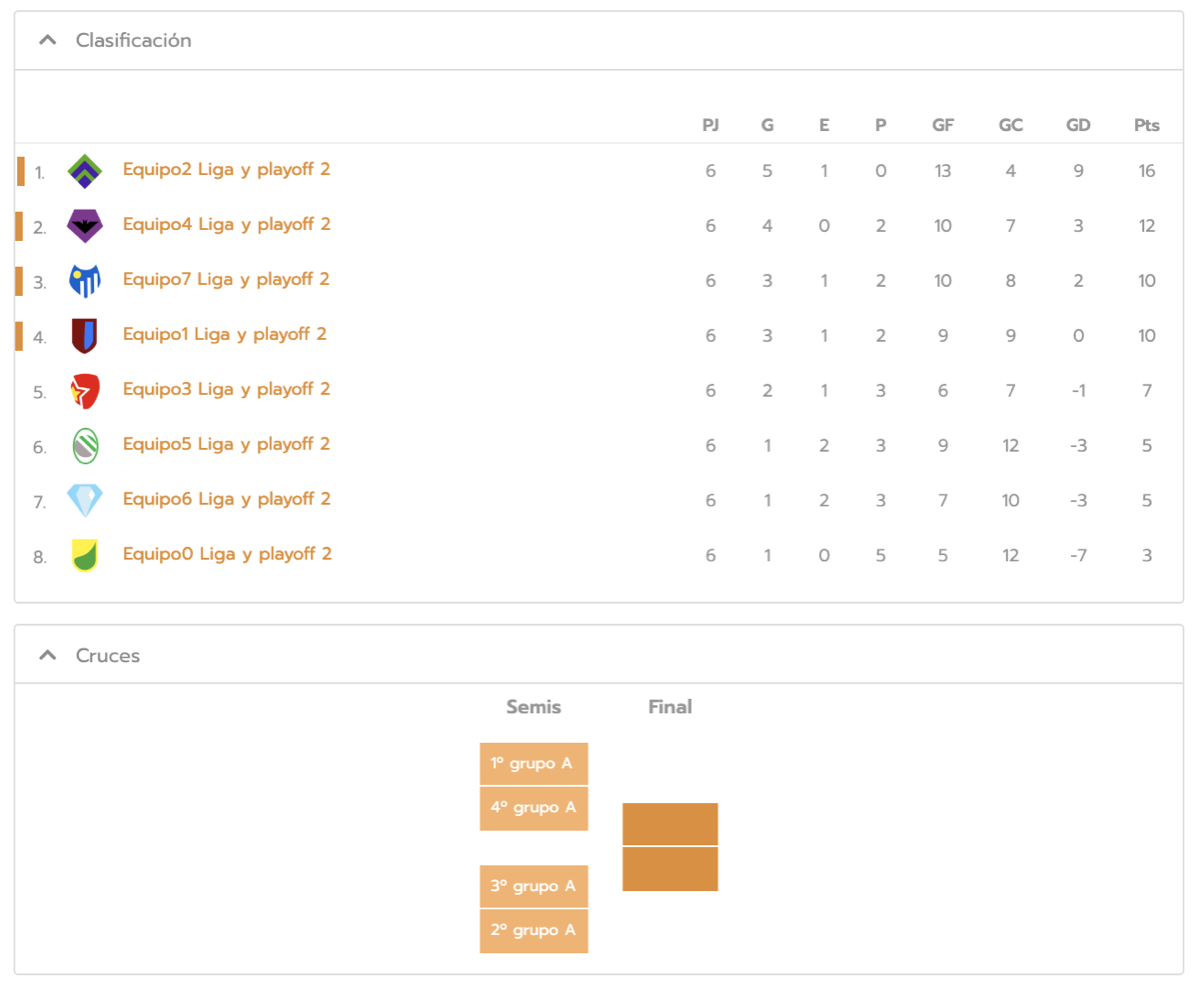Click Equipo0 yellow and green crest

[x=85, y=555]
